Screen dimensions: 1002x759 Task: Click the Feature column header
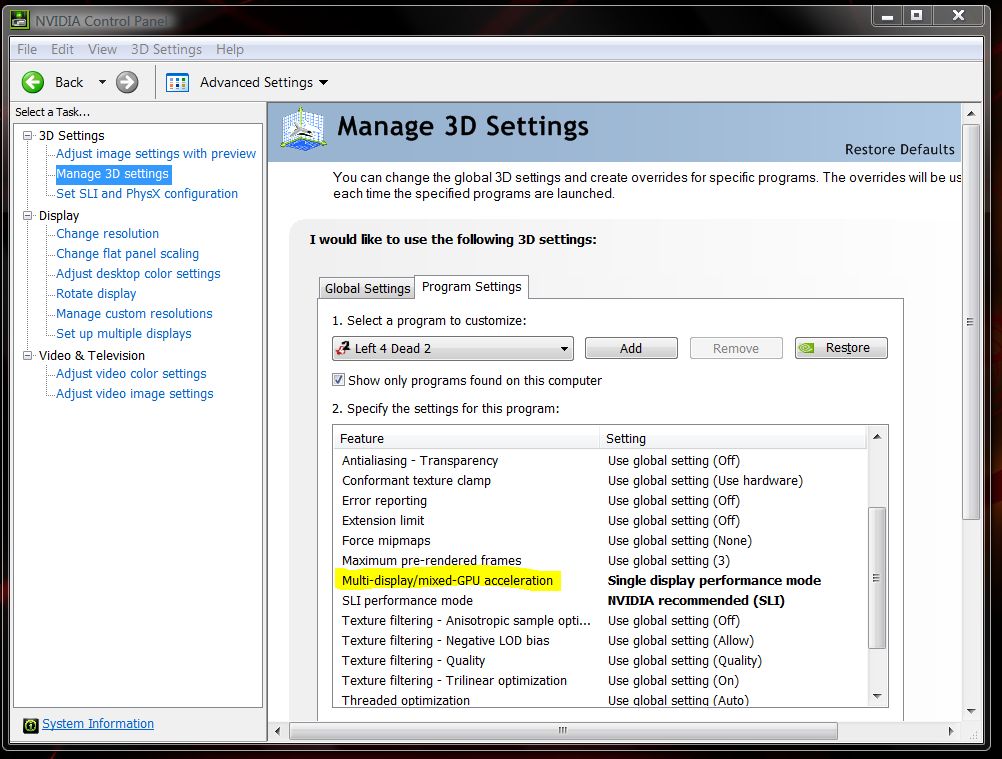pos(466,438)
